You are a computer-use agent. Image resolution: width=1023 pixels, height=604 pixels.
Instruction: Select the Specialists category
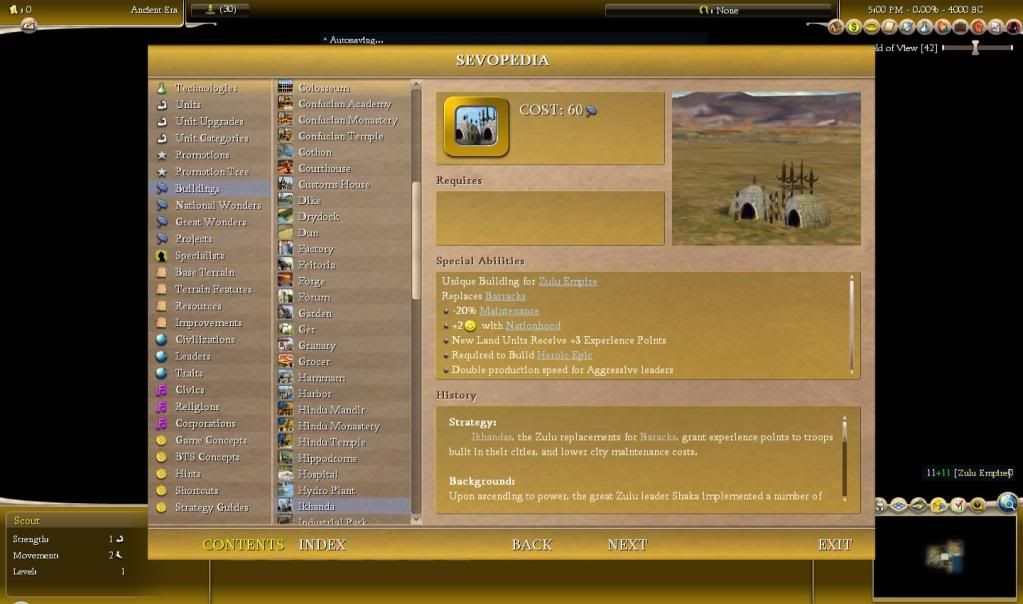click(199, 256)
